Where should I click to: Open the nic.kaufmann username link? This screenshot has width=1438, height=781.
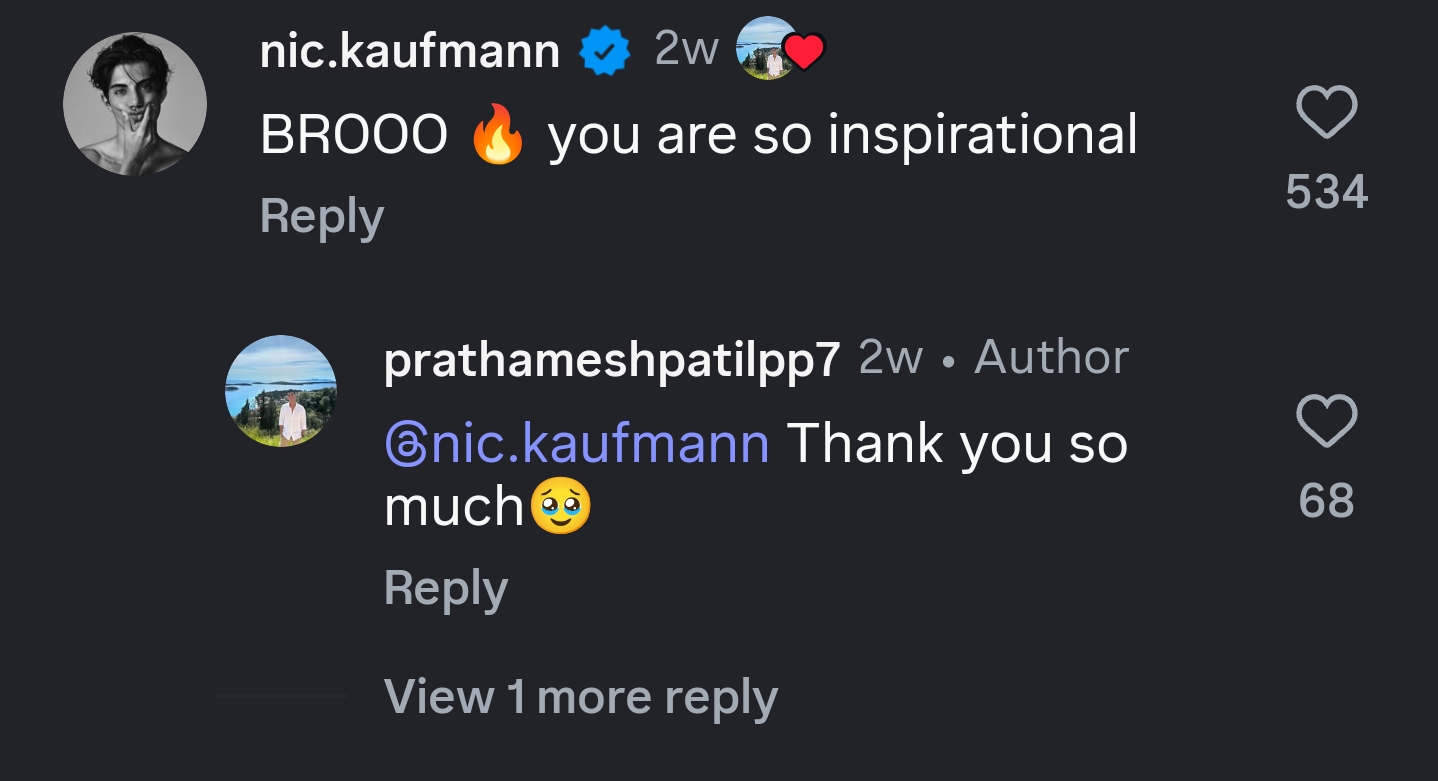click(x=409, y=50)
